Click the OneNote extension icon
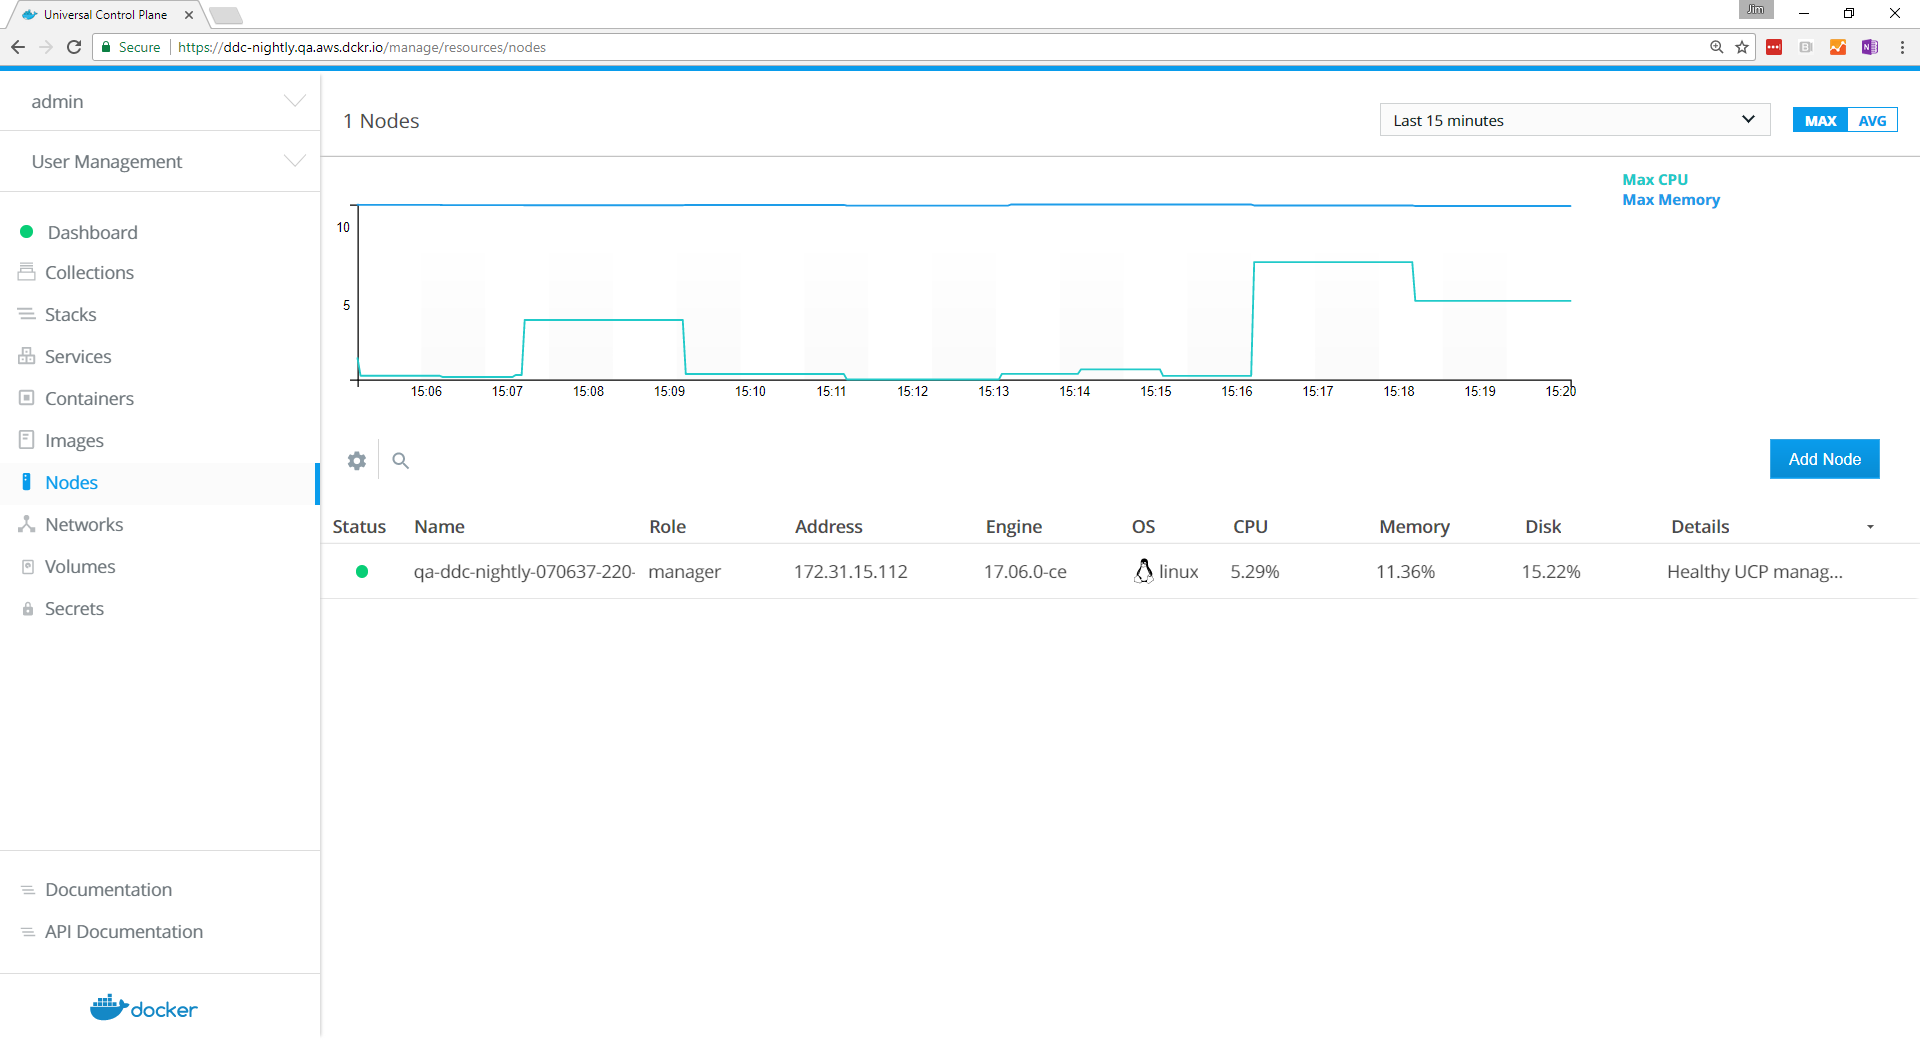 1869,47
